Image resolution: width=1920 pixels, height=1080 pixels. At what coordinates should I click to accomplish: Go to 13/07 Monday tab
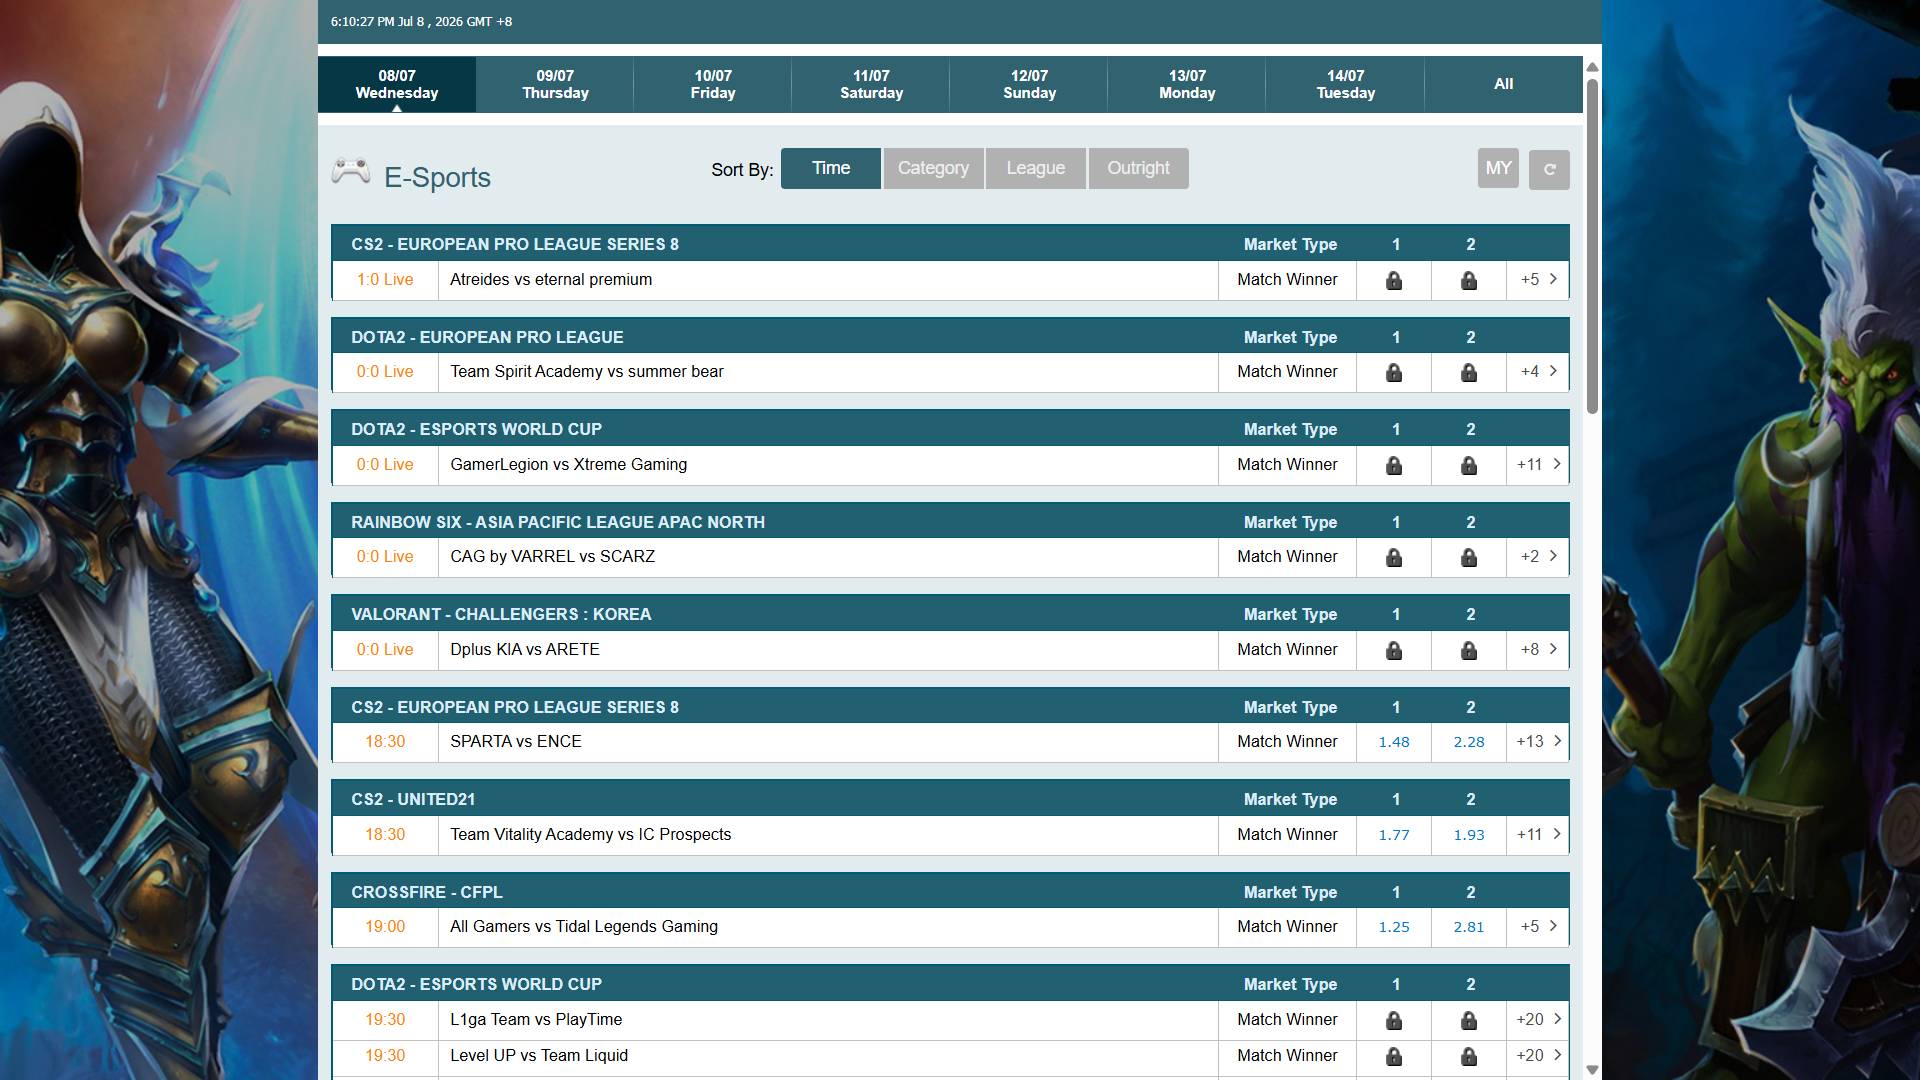click(1187, 84)
